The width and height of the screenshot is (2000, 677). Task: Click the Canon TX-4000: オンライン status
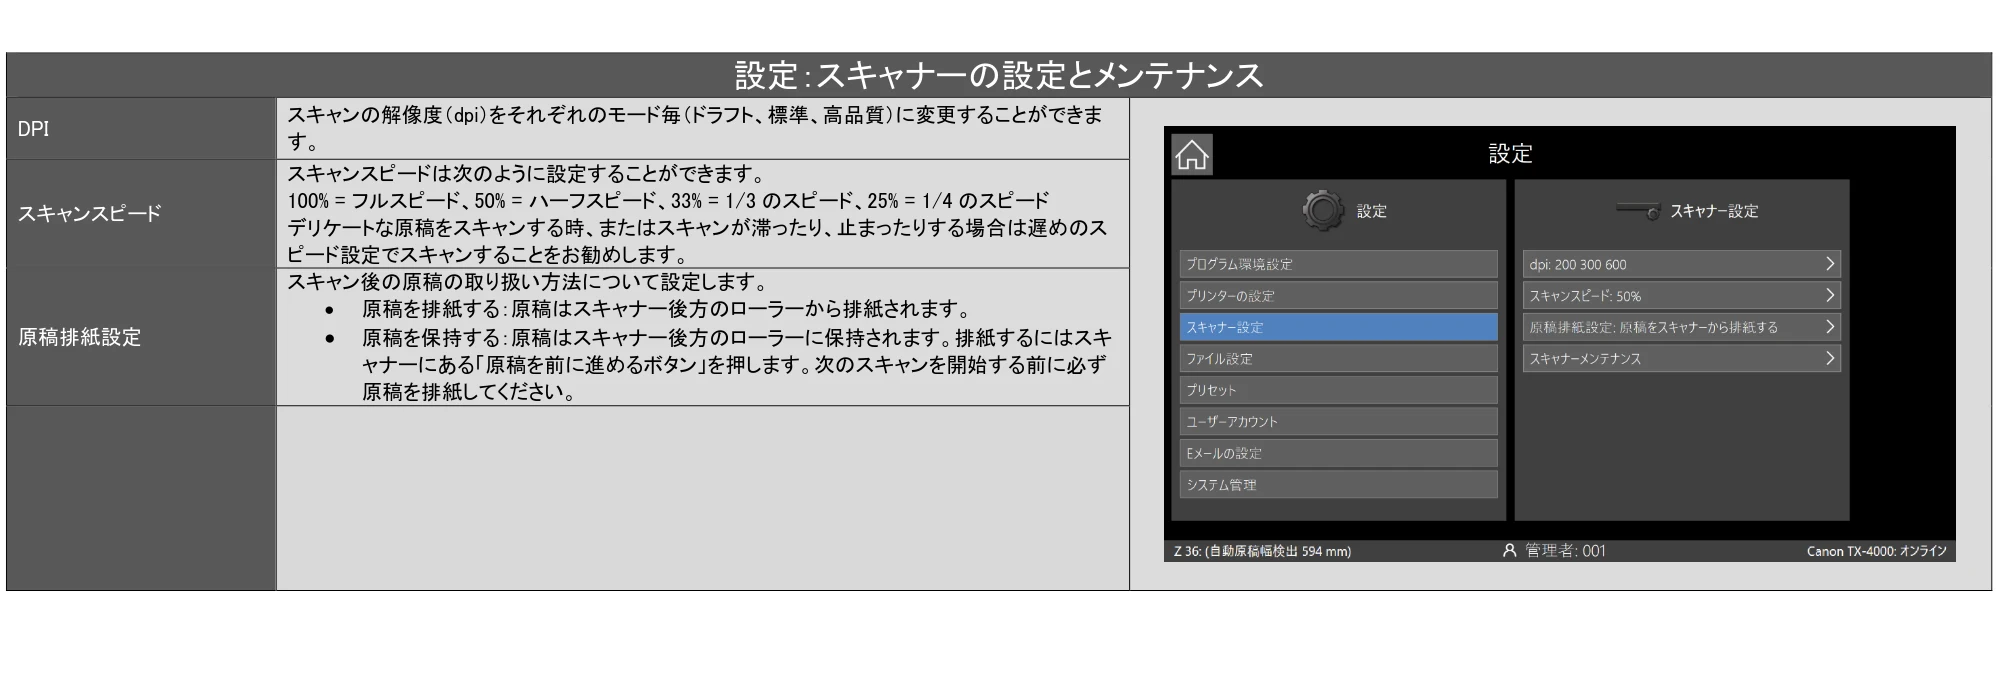pos(1877,551)
